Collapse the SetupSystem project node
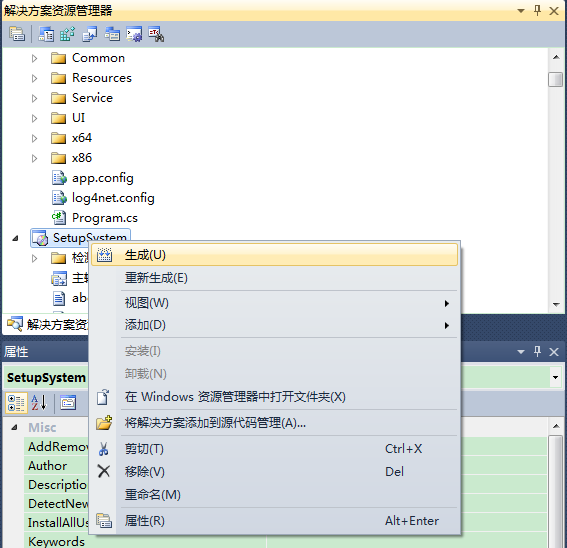The image size is (567, 548). (16, 238)
